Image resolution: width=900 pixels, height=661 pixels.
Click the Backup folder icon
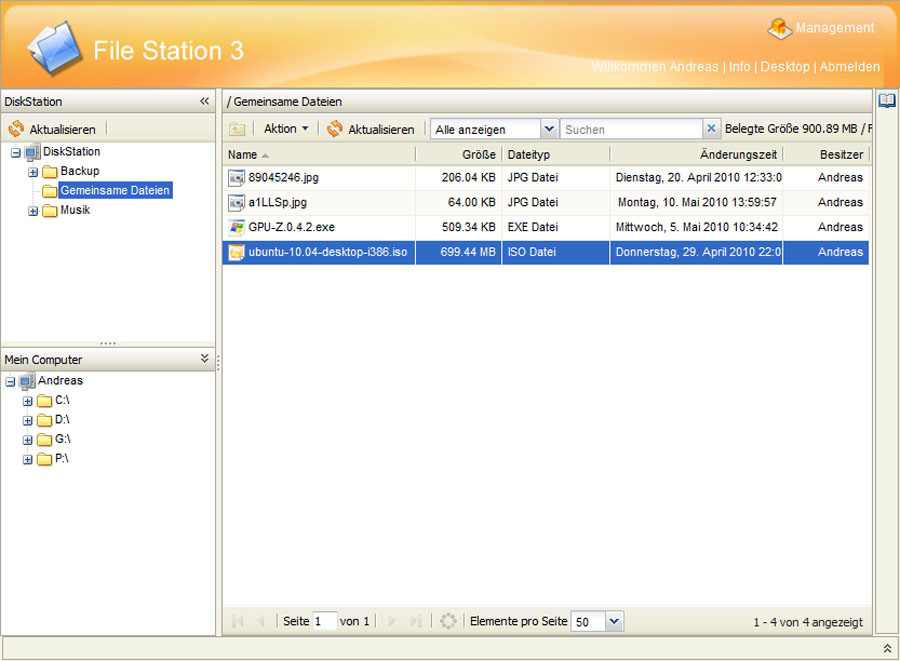[x=50, y=172]
